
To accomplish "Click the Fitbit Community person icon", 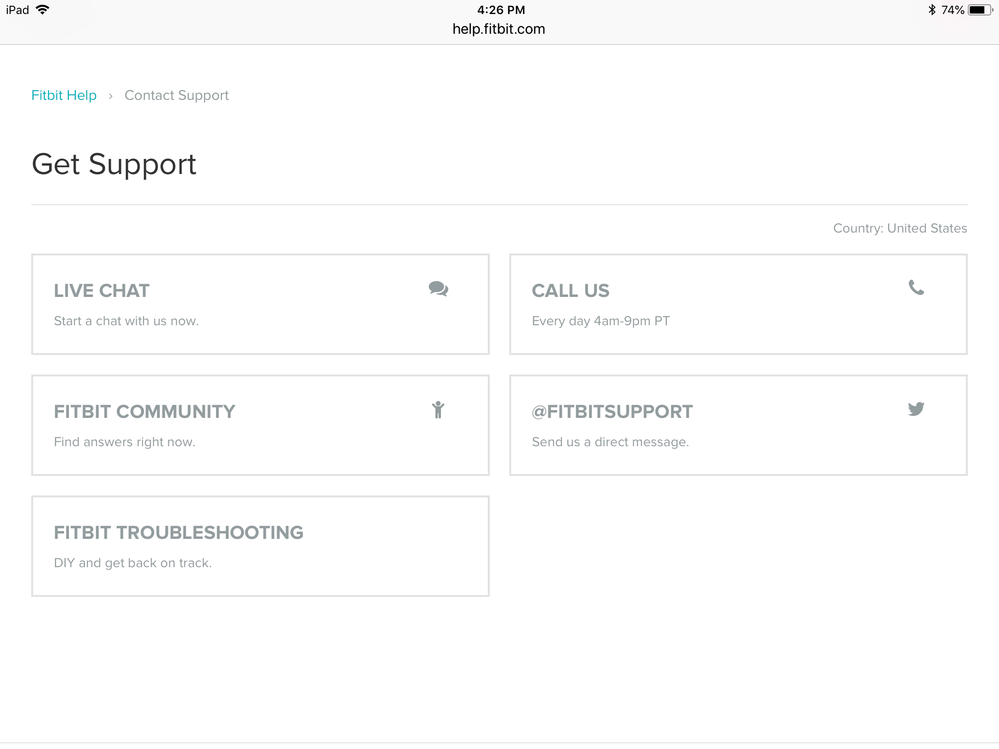I will click(x=438, y=410).
